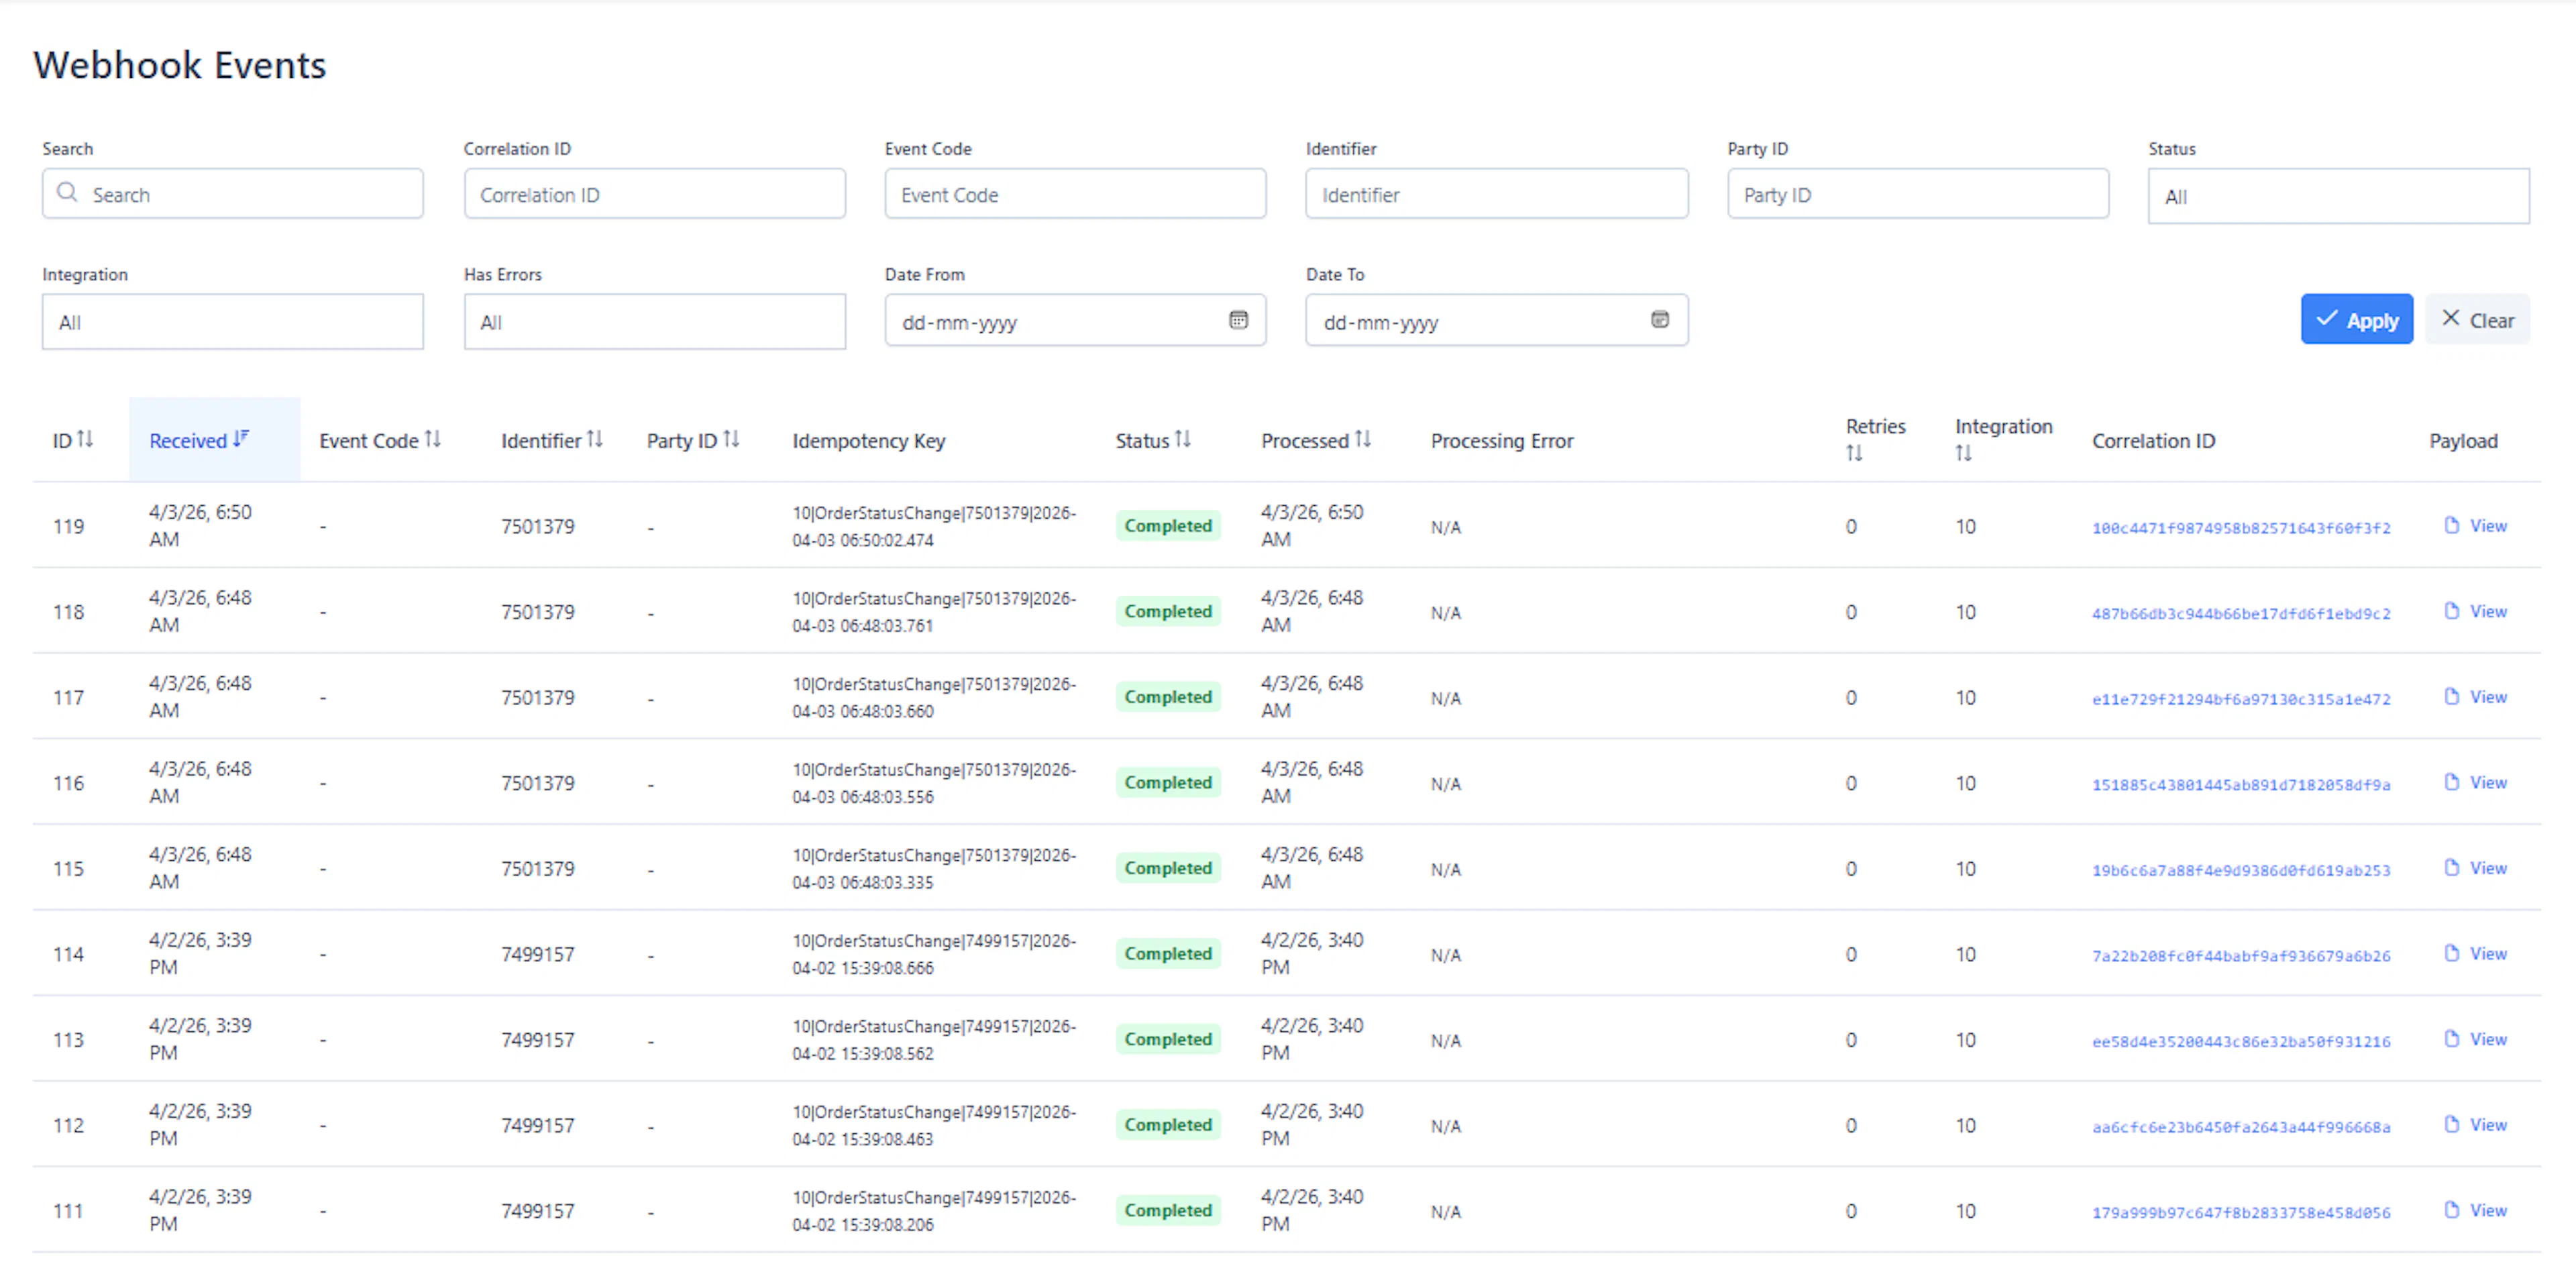Screen dimensions: 2576x1262
Task: Click the Received column header label
Action: coord(188,441)
